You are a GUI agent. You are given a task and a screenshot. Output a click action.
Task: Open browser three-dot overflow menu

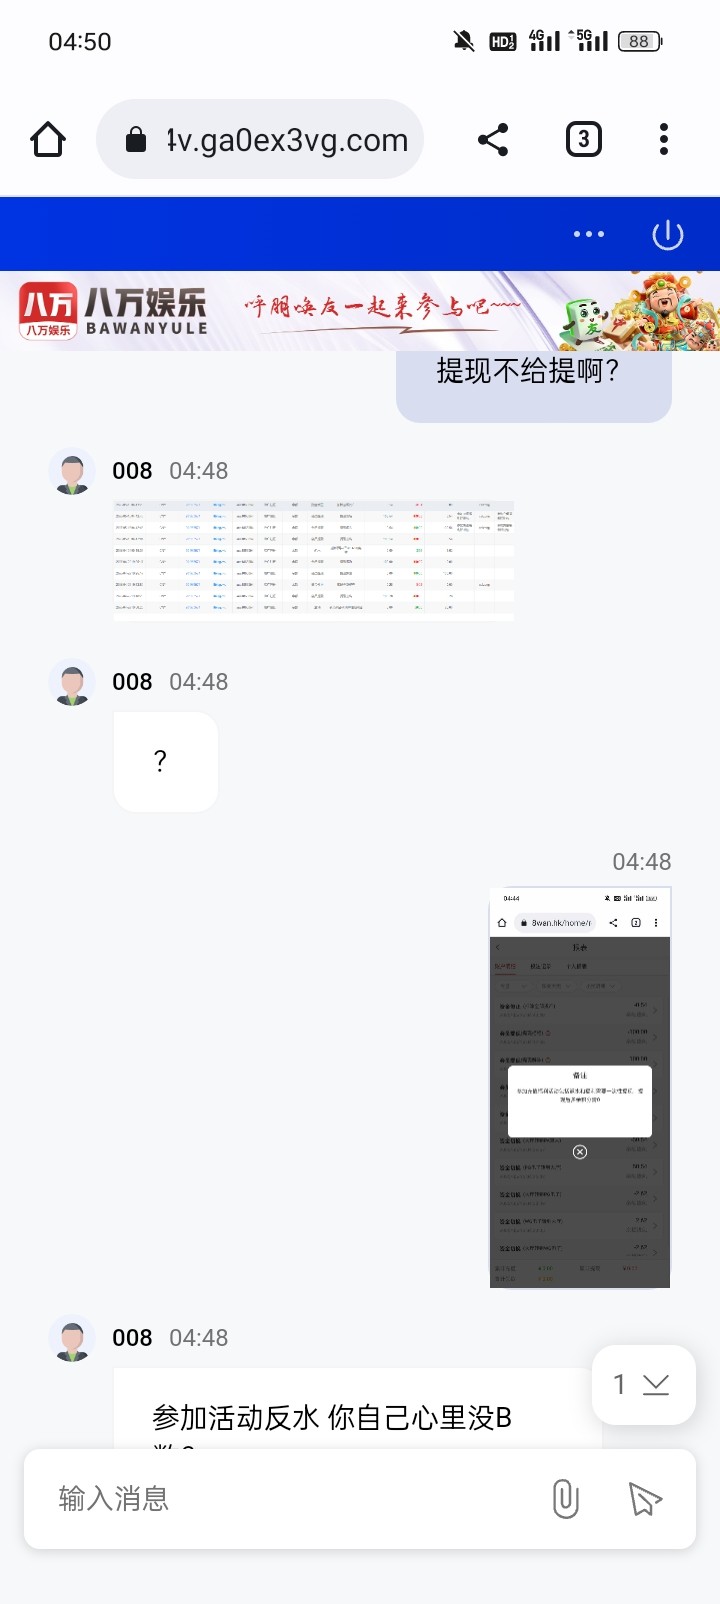[664, 140]
